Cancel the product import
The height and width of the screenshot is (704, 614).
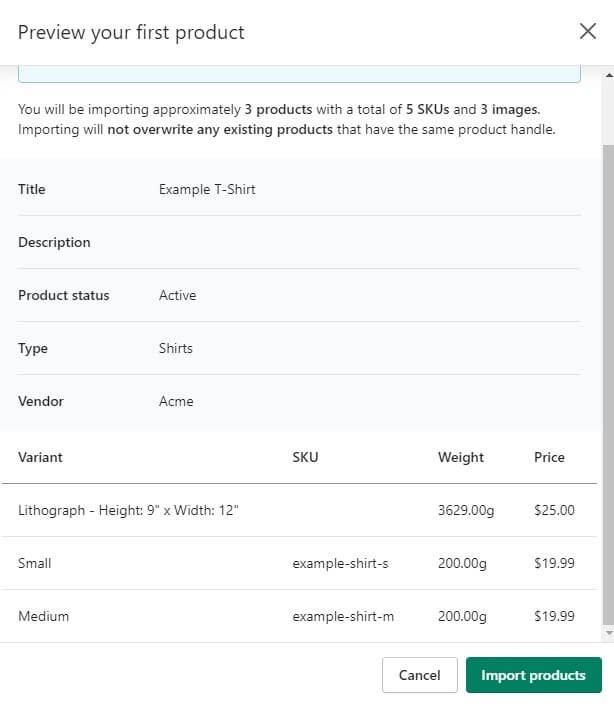(419, 675)
